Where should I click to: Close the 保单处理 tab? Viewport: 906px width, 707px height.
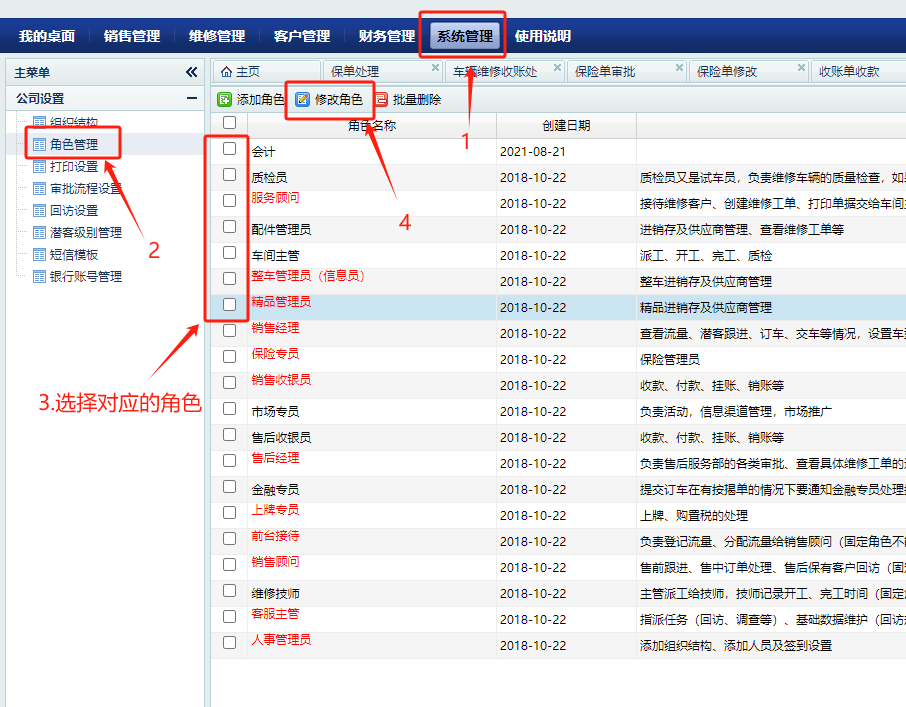435,69
